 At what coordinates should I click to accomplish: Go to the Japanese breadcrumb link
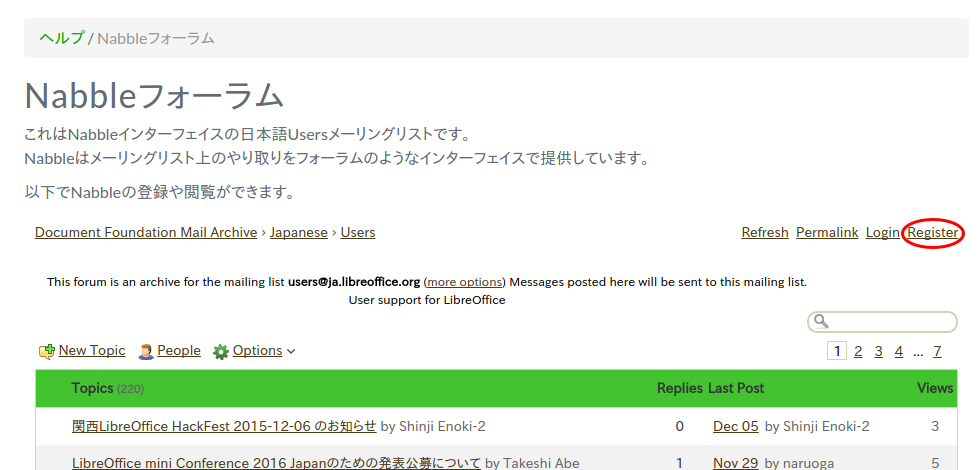pyautogui.click(x=299, y=232)
